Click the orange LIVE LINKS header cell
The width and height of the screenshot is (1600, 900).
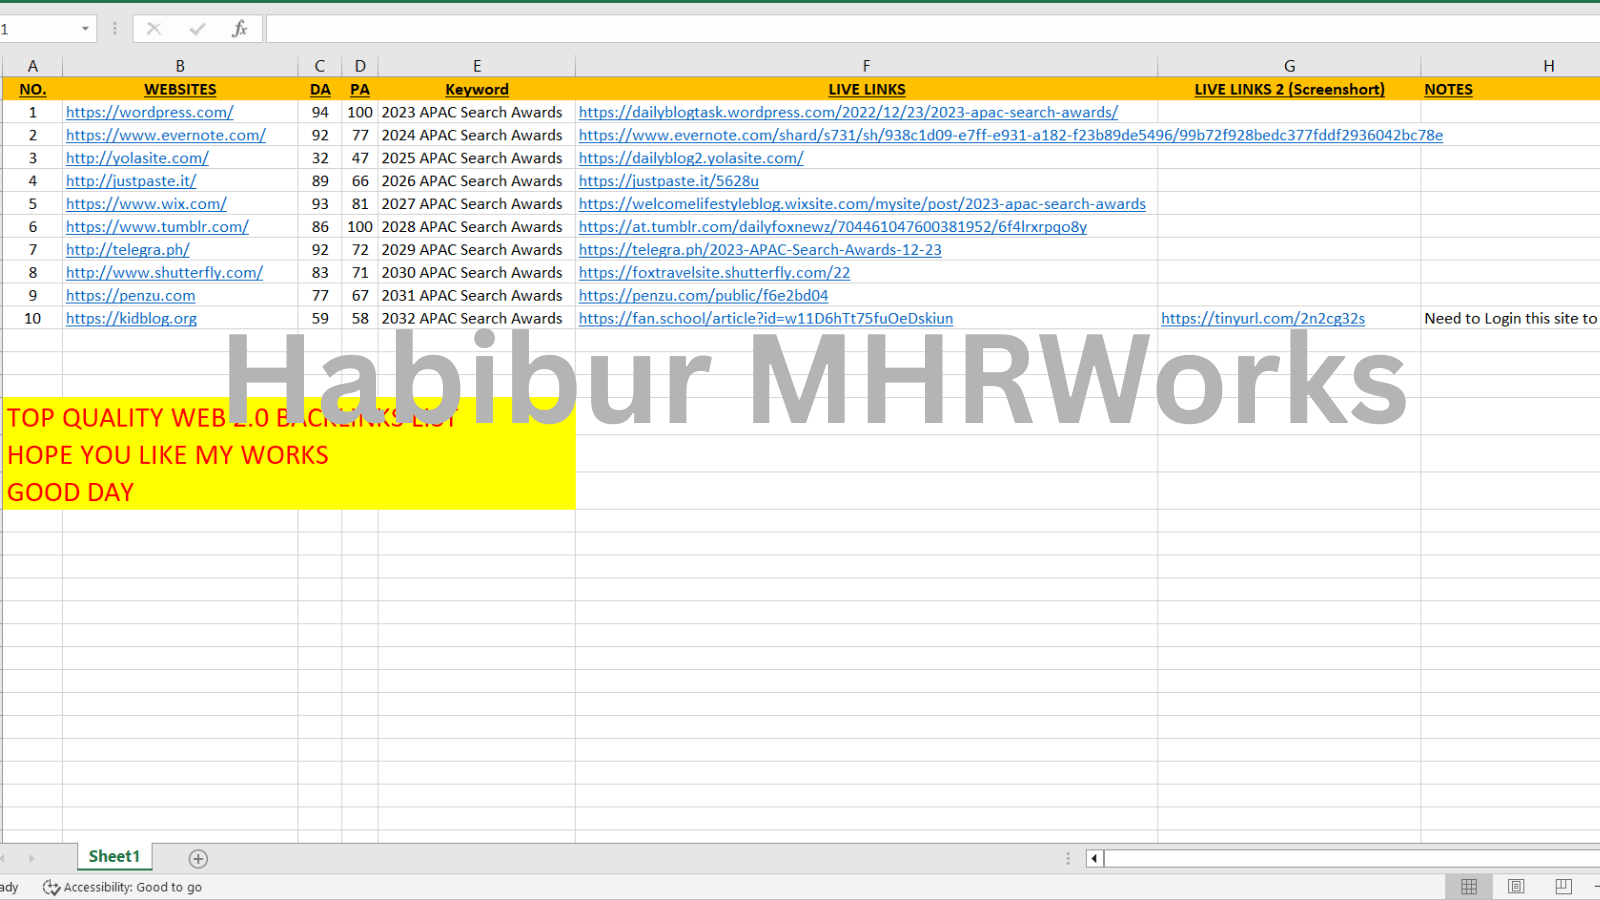tap(866, 90)
